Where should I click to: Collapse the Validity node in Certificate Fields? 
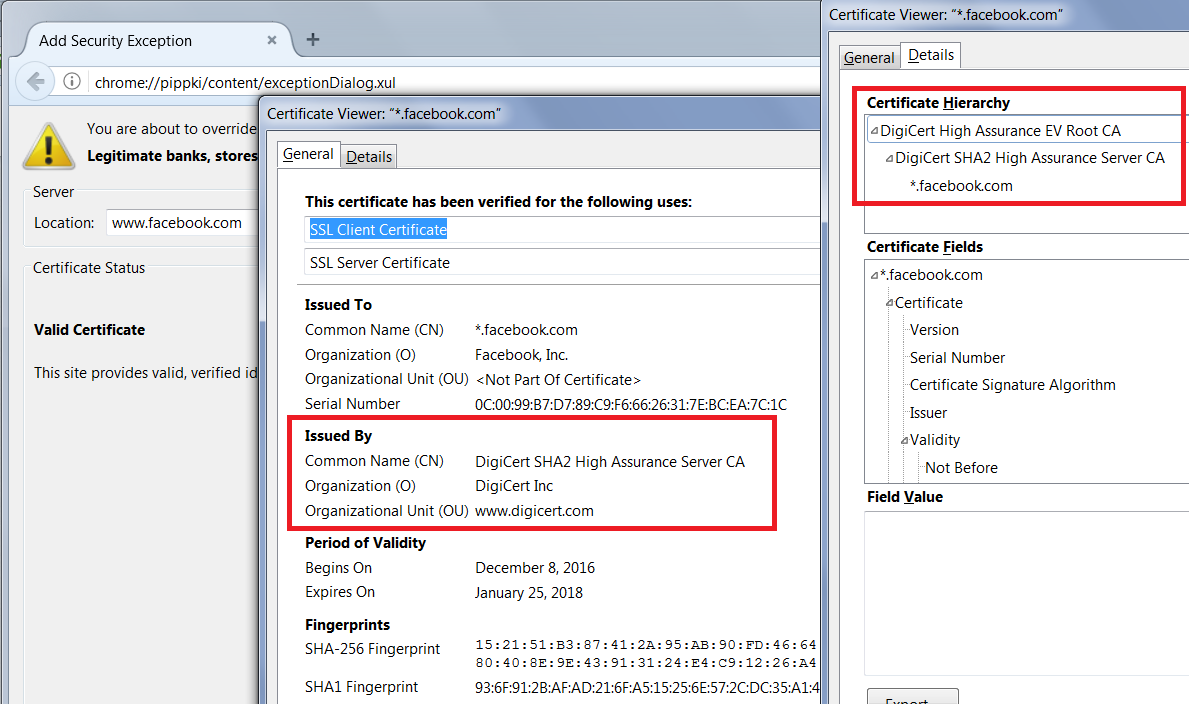pyautogui.click(x=905, y=441)
